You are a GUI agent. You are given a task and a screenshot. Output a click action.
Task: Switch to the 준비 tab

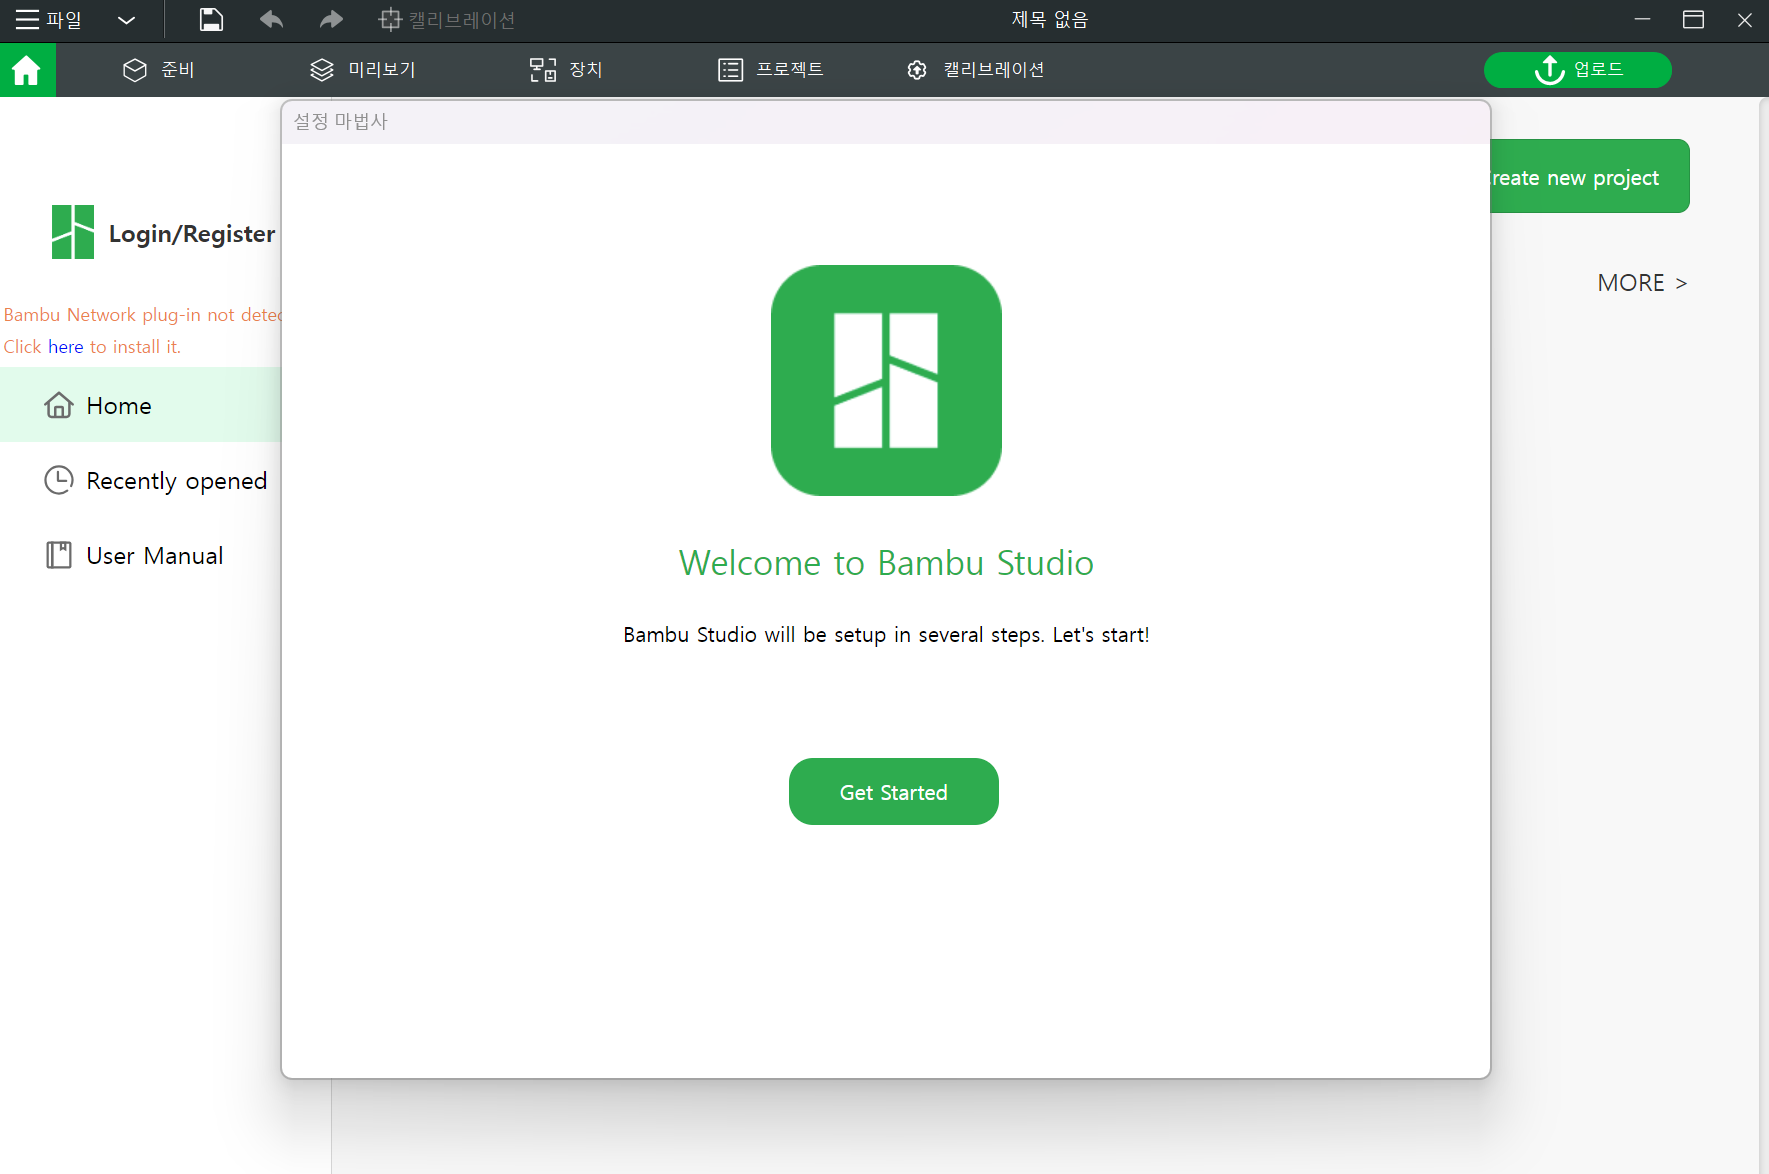[159, 70]
